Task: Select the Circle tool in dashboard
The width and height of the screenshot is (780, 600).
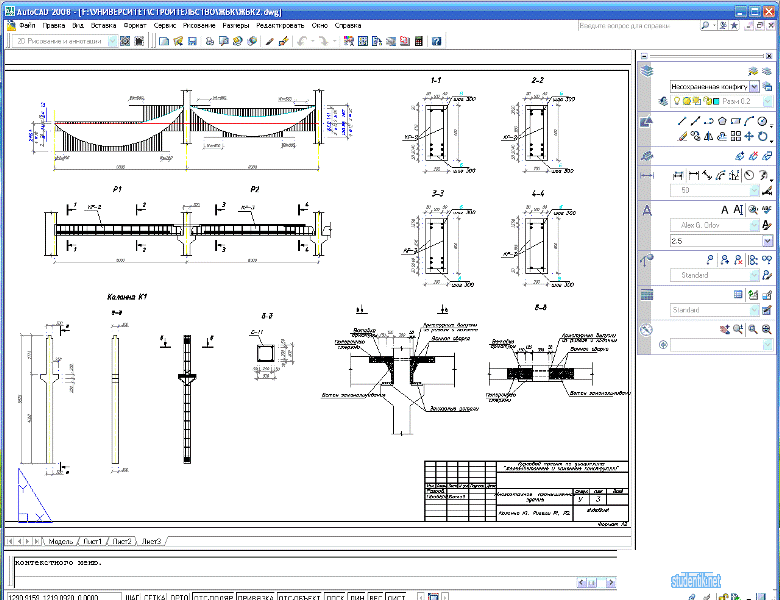Action: 763,121
